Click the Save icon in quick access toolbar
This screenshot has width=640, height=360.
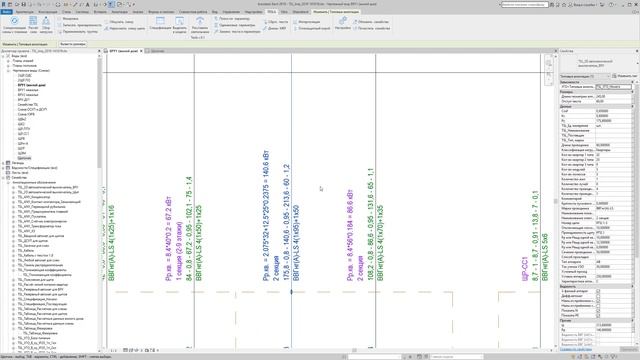click(x=23, y=4)
